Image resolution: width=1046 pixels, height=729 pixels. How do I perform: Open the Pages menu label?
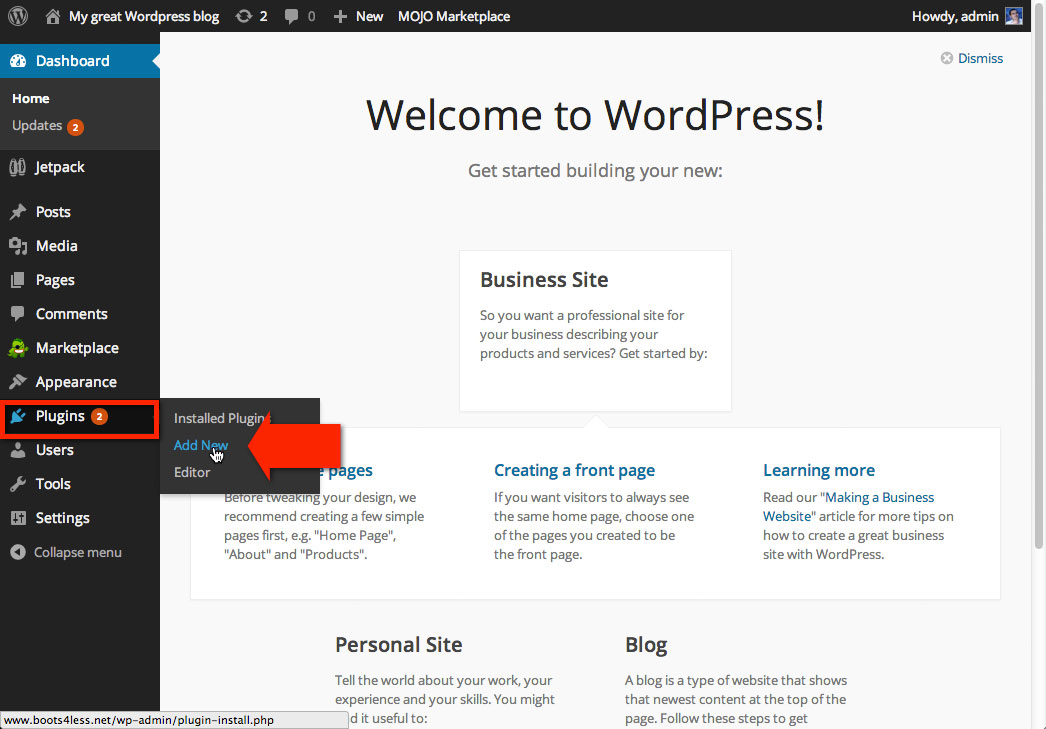[x=55, y=280]
